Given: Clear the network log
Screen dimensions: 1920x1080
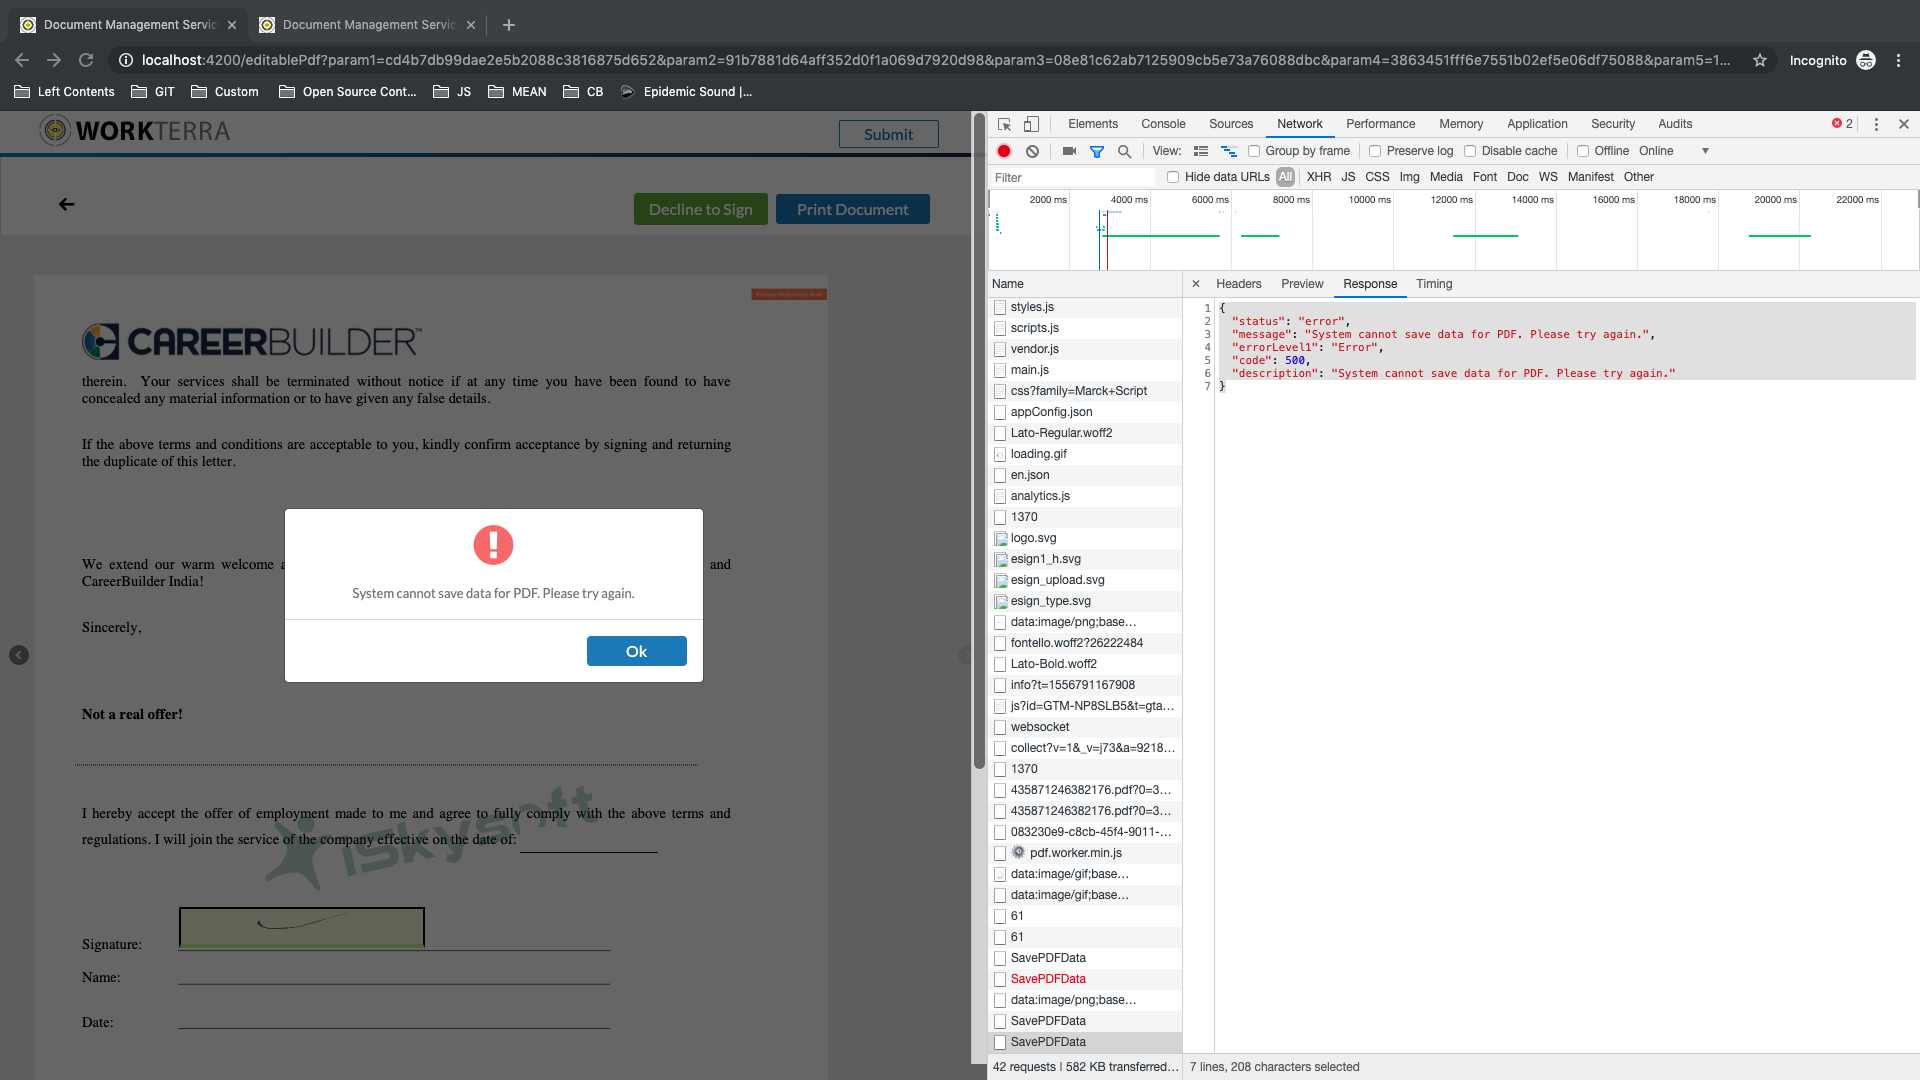Looking at the screenshot, I should (1032, 151).
